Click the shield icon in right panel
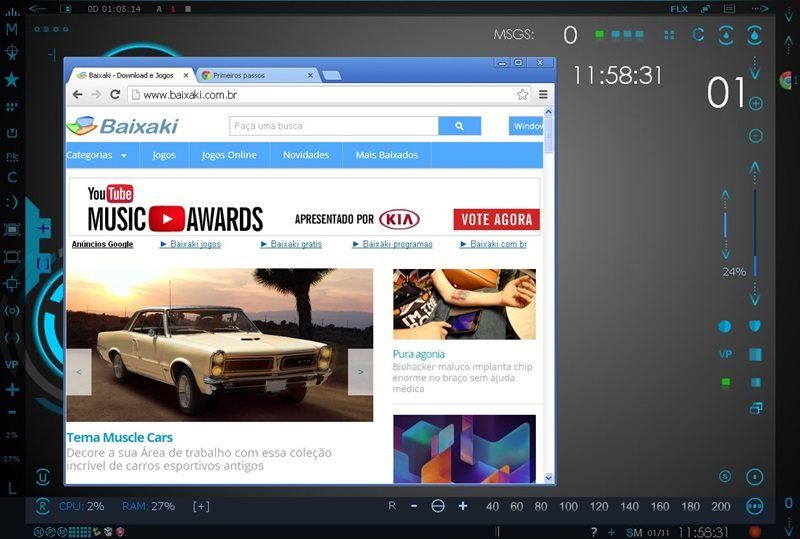Image resolution: width=800 pixels, height=539 pixels. [x=755, y=326]
